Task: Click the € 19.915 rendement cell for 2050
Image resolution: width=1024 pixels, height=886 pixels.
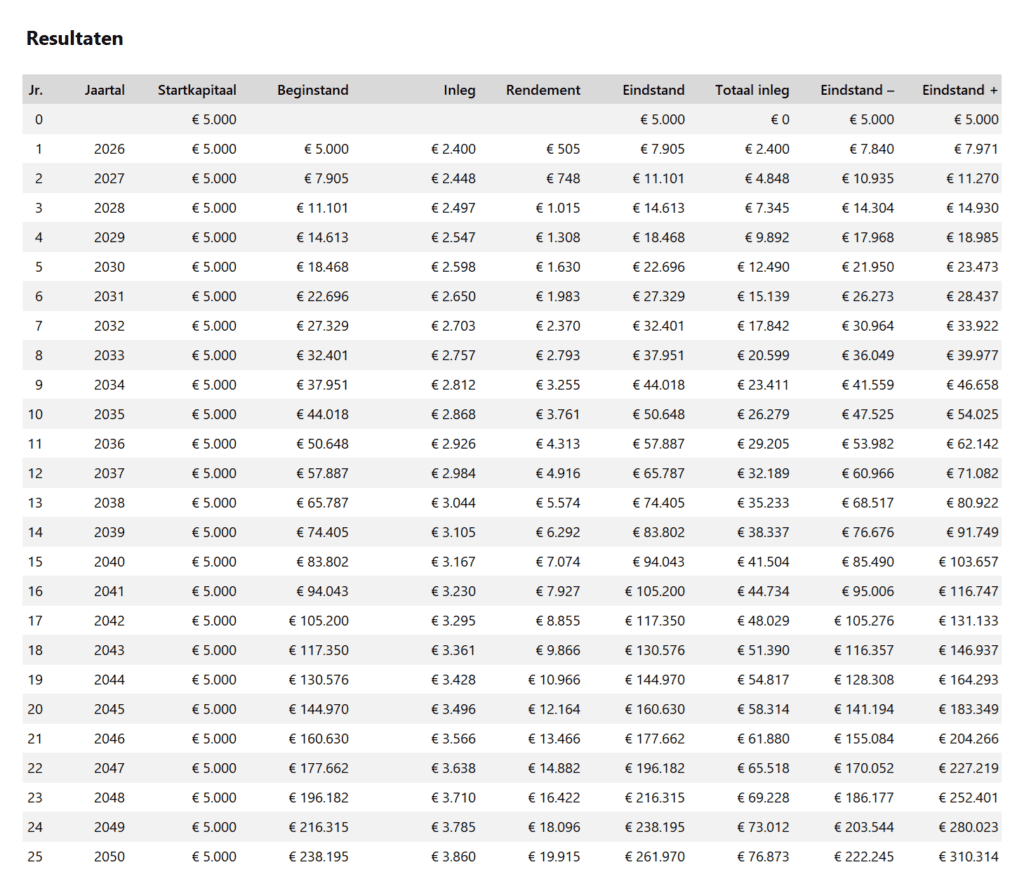Action: 553,856
